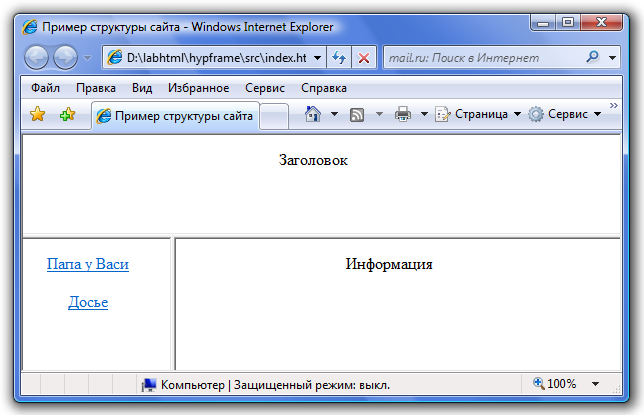
Task: Click the 100% zoom level button
Action: coord(555,384)
